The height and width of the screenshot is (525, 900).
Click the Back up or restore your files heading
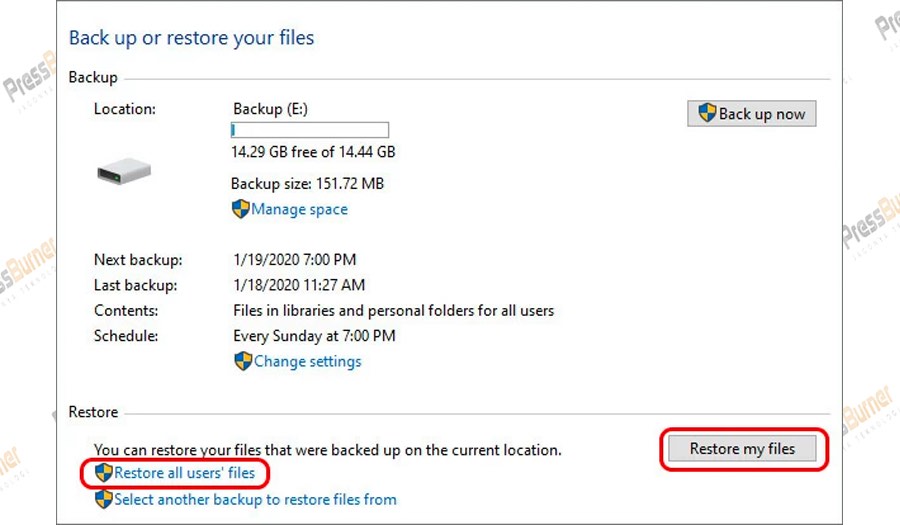[191, 38]
